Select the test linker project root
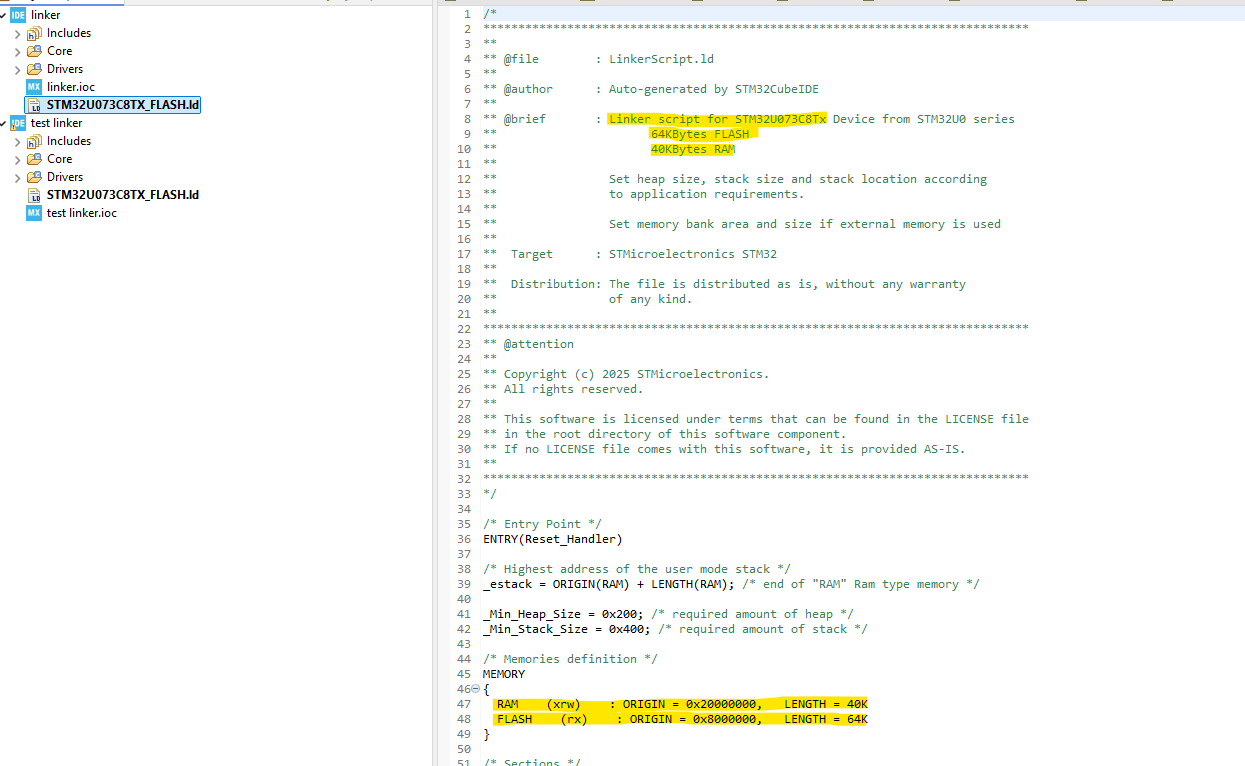The height and width of the screenshot is (766, 1245). pyautogui.click(x=55, y=122)
